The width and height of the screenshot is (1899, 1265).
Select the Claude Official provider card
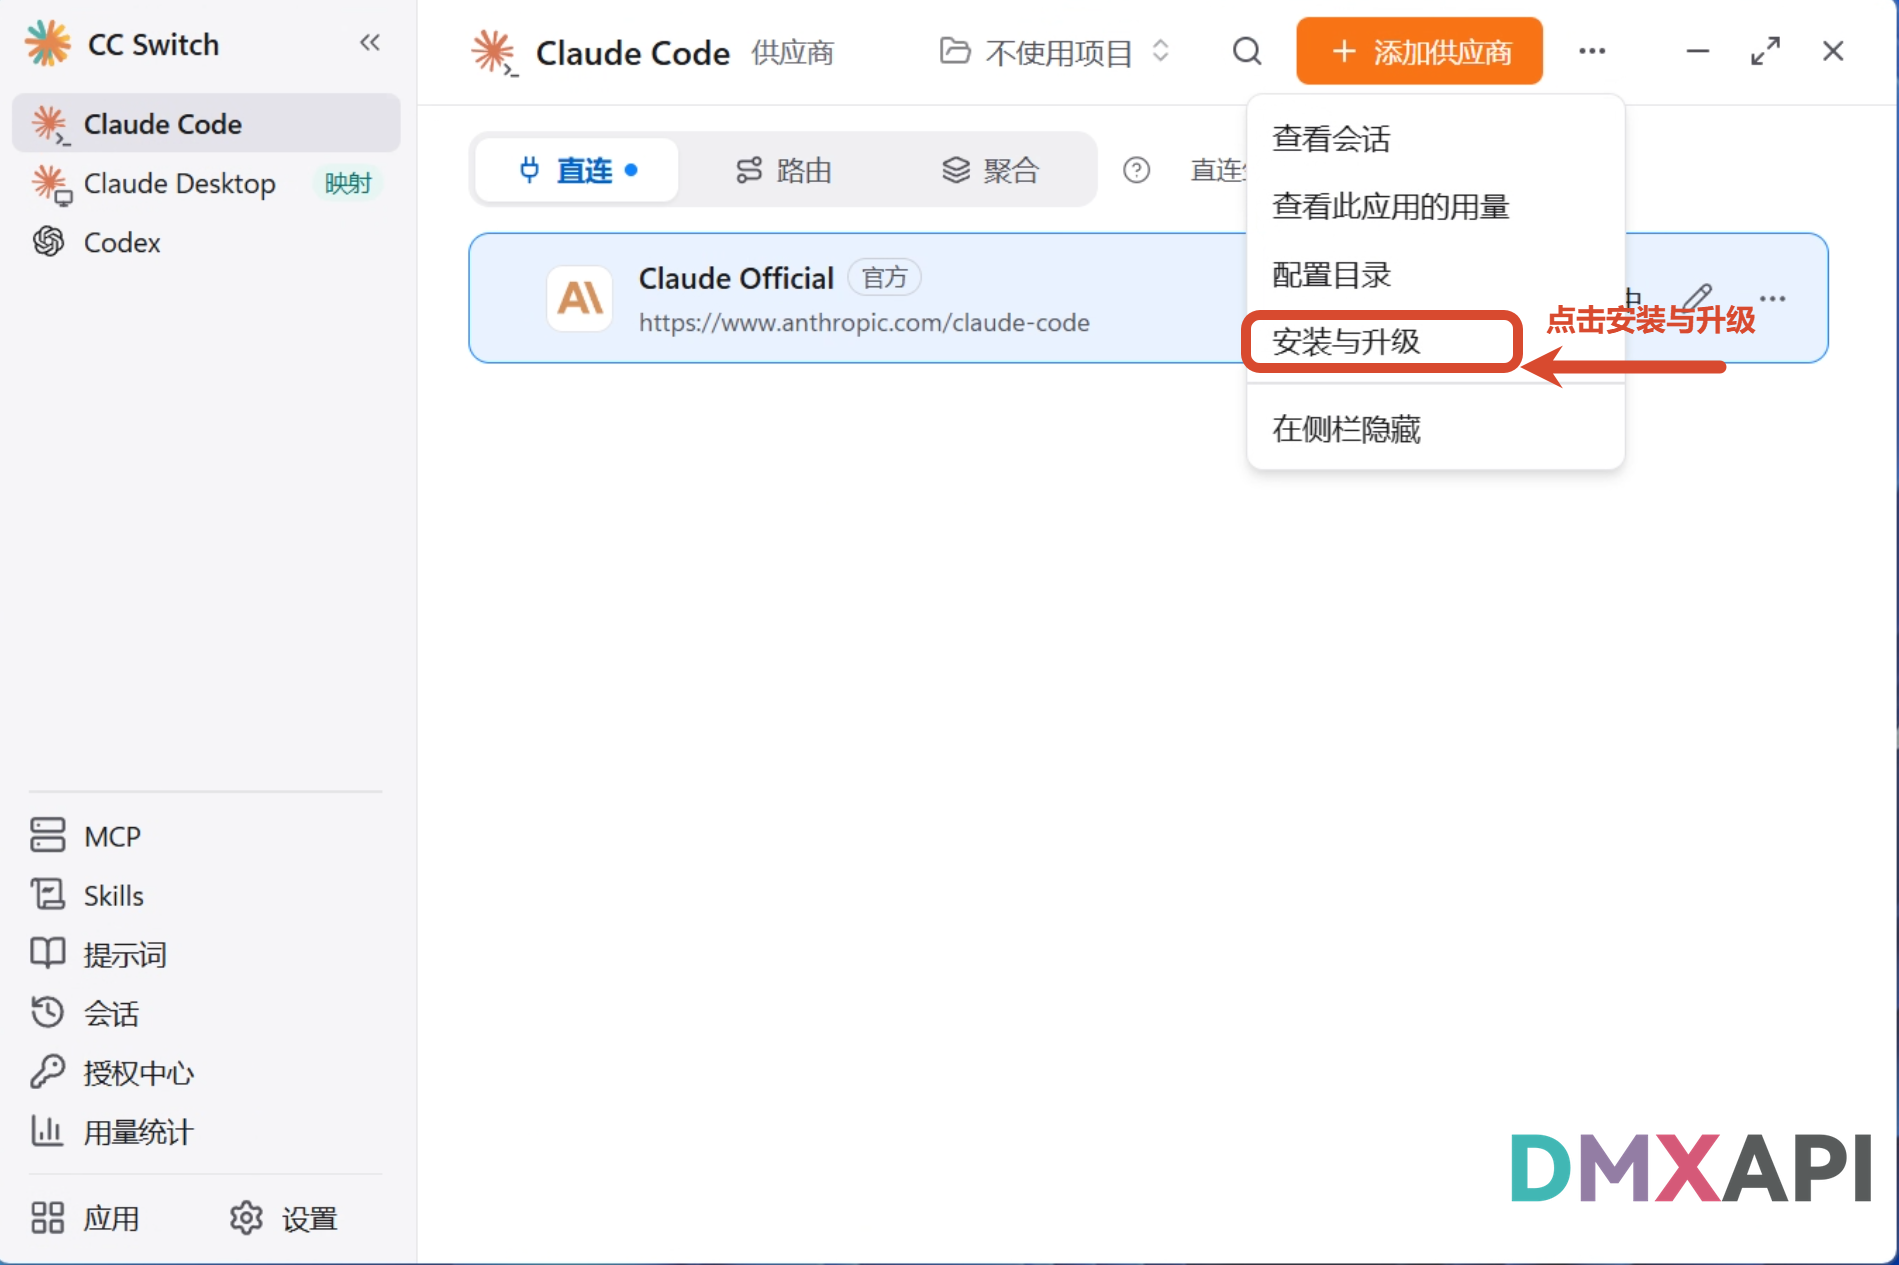pos(860,298)
